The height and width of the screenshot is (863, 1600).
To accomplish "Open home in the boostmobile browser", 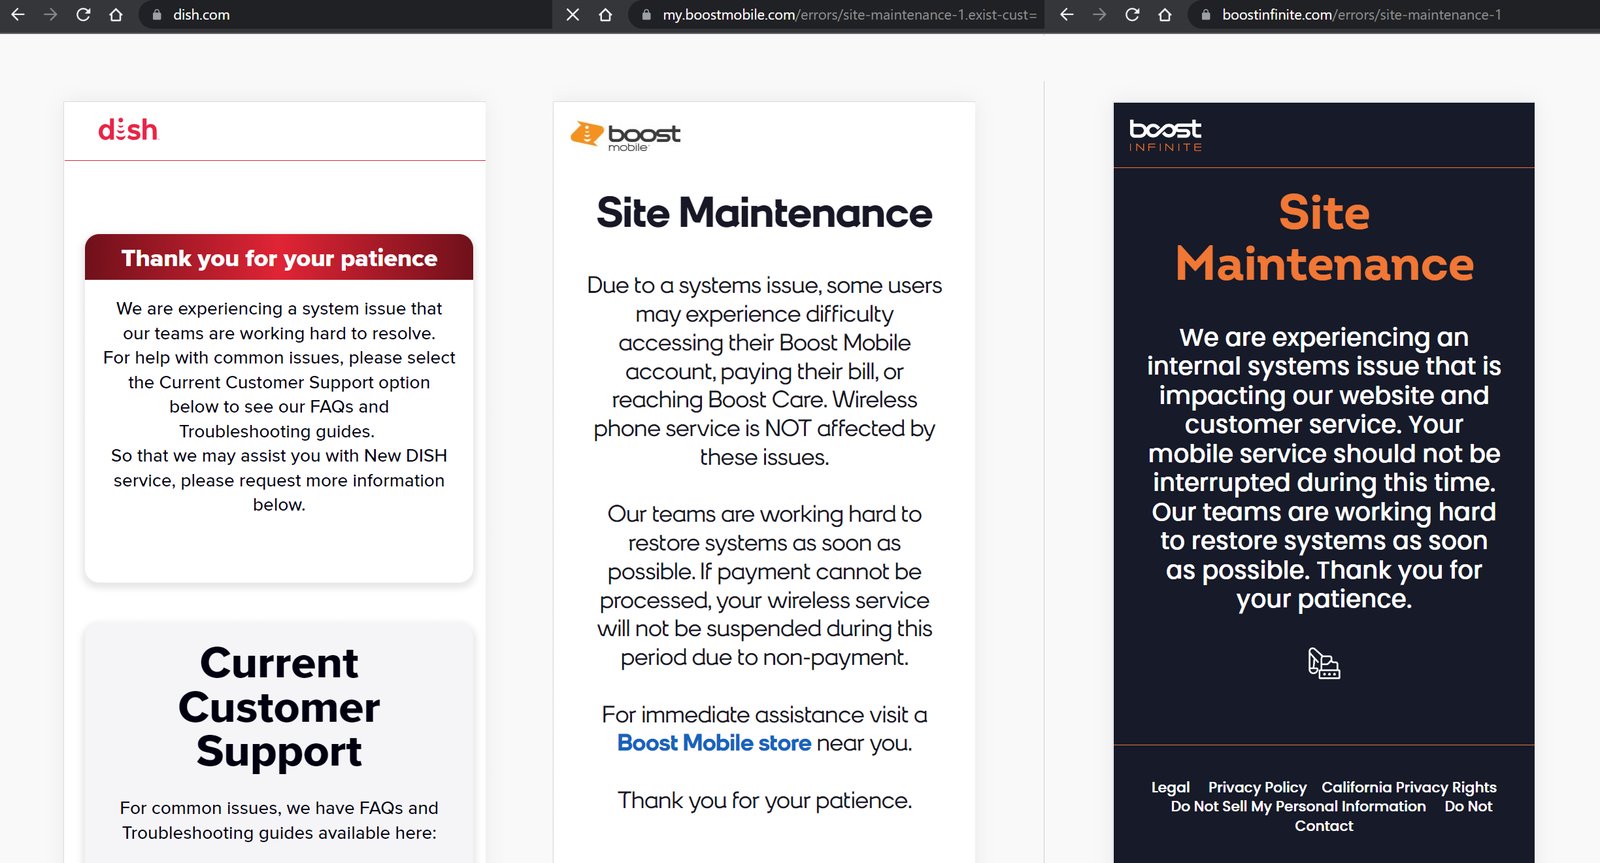I will click(605, 15).
